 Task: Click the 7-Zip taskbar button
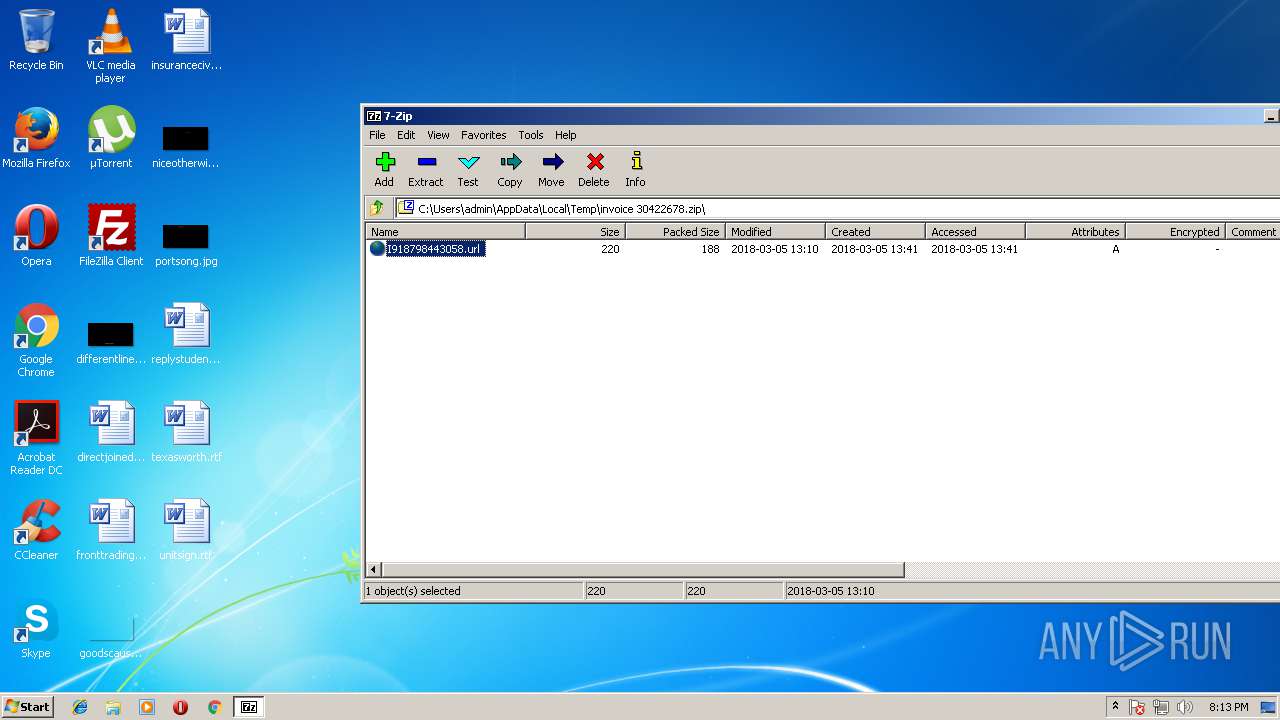249,707
